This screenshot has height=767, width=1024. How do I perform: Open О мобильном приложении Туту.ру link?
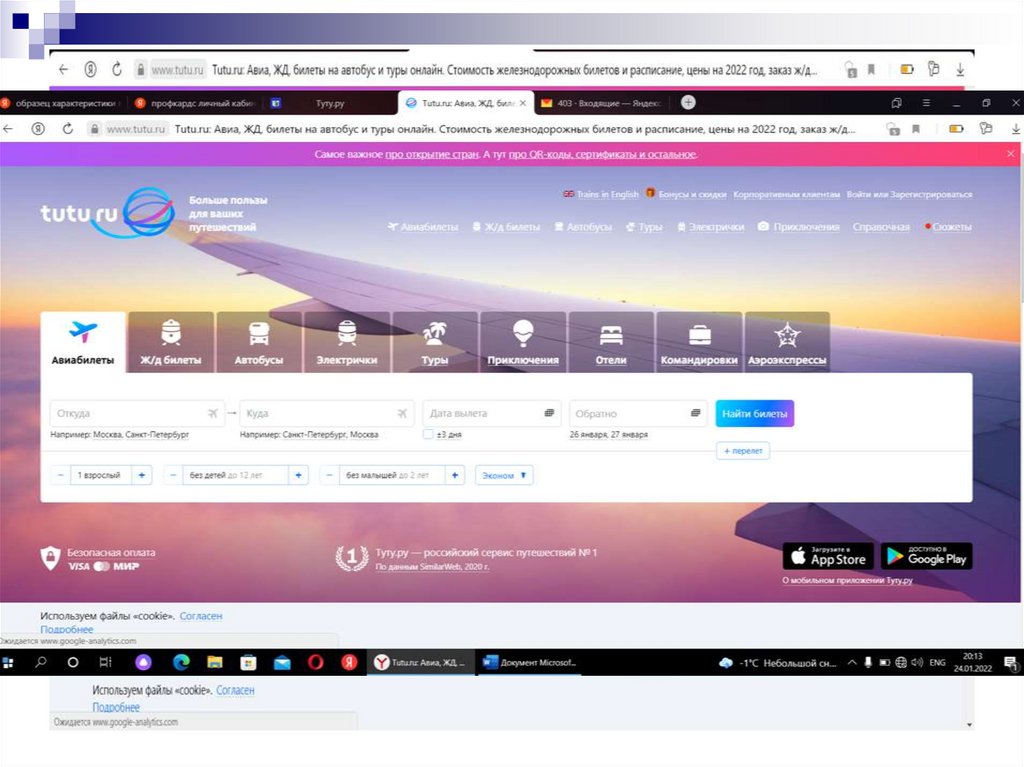847,580
